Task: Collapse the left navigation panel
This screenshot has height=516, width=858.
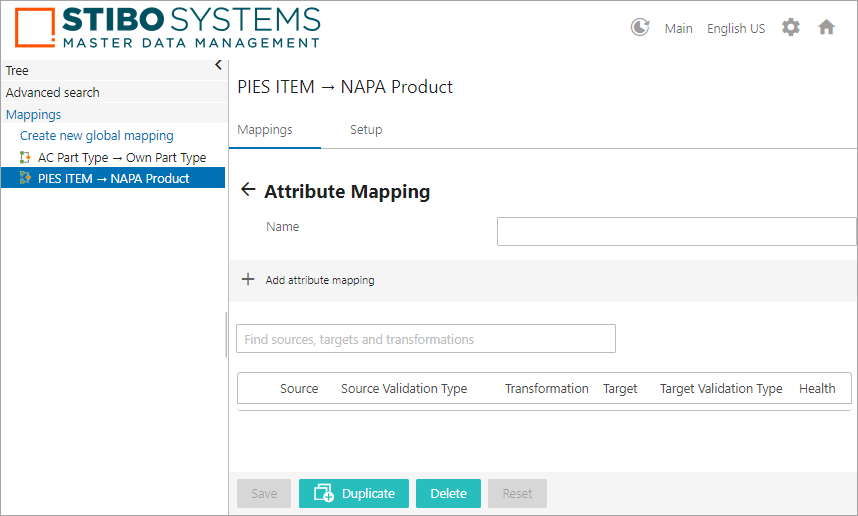Action: (x=218, y=66)
